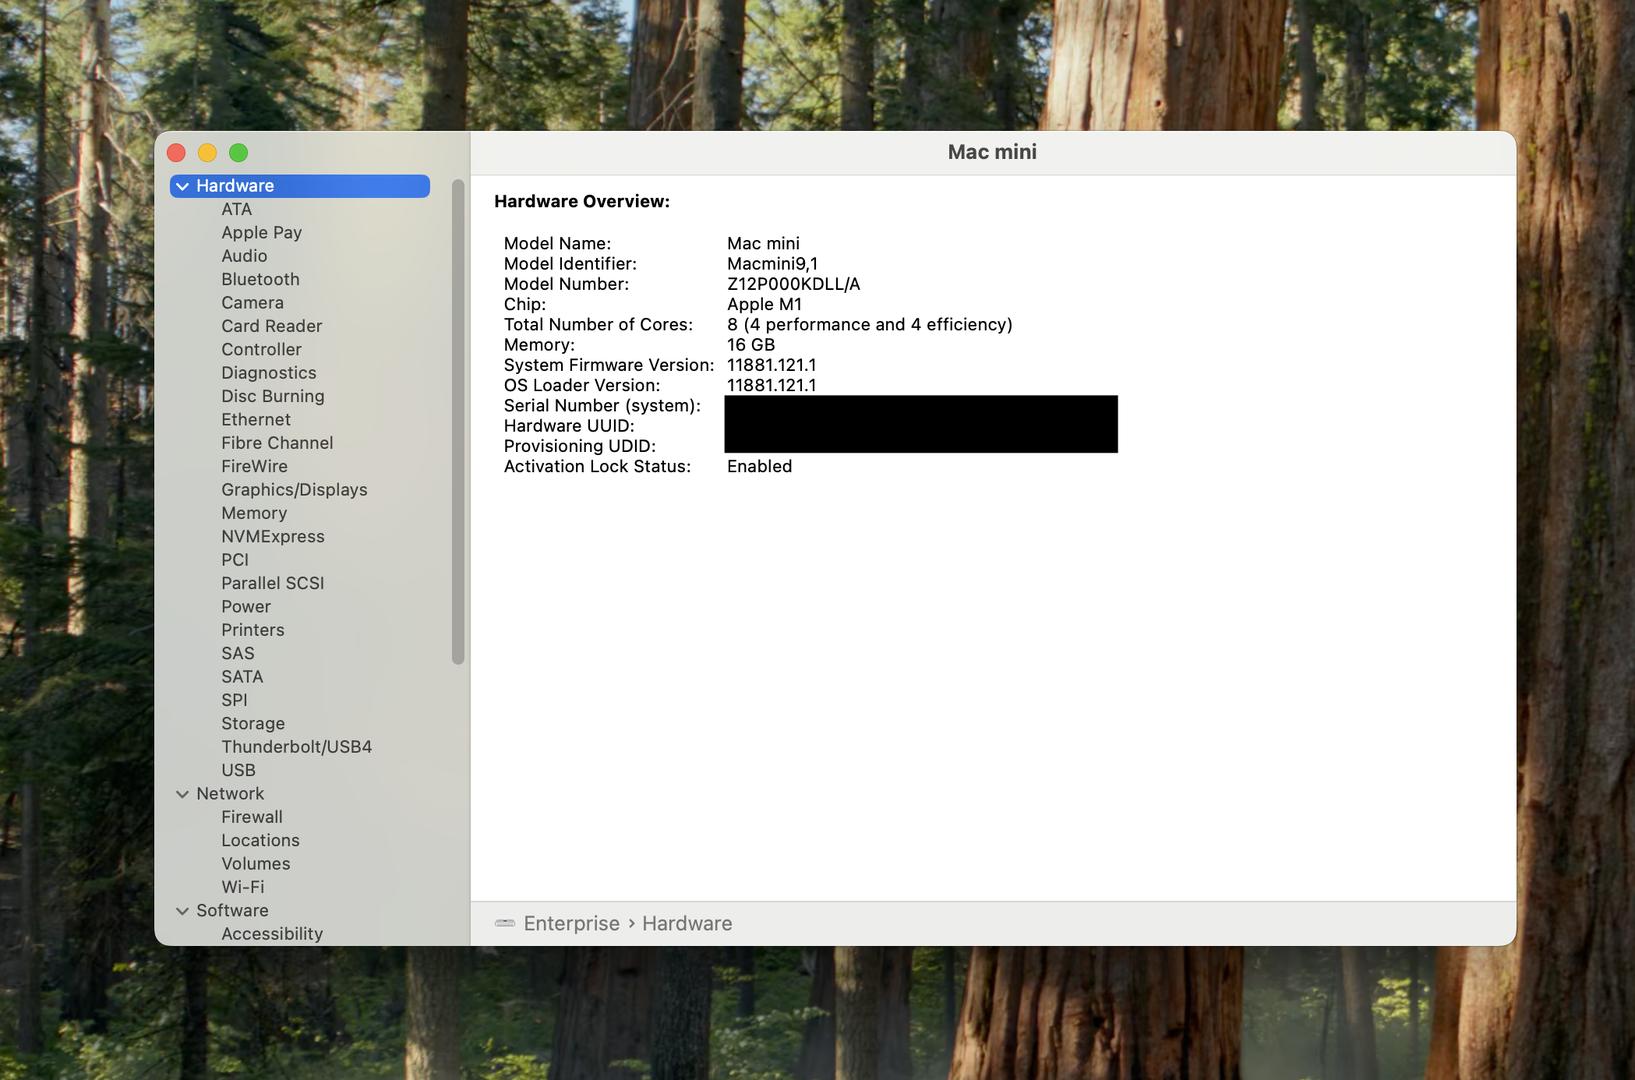Click the Model Number value Z12P000KDLL/A
The width and height of the screenshot is (1635, 1080).
coord(793,284)
